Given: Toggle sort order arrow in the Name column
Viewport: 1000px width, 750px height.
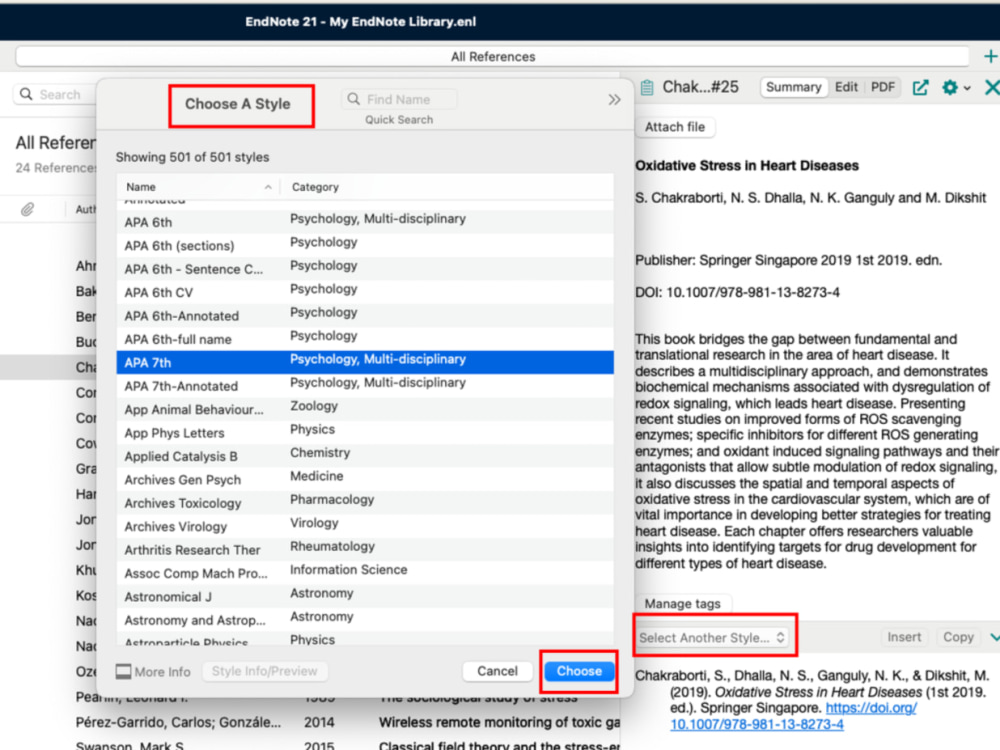Looking at the screenshot, I should pos(268,187).
